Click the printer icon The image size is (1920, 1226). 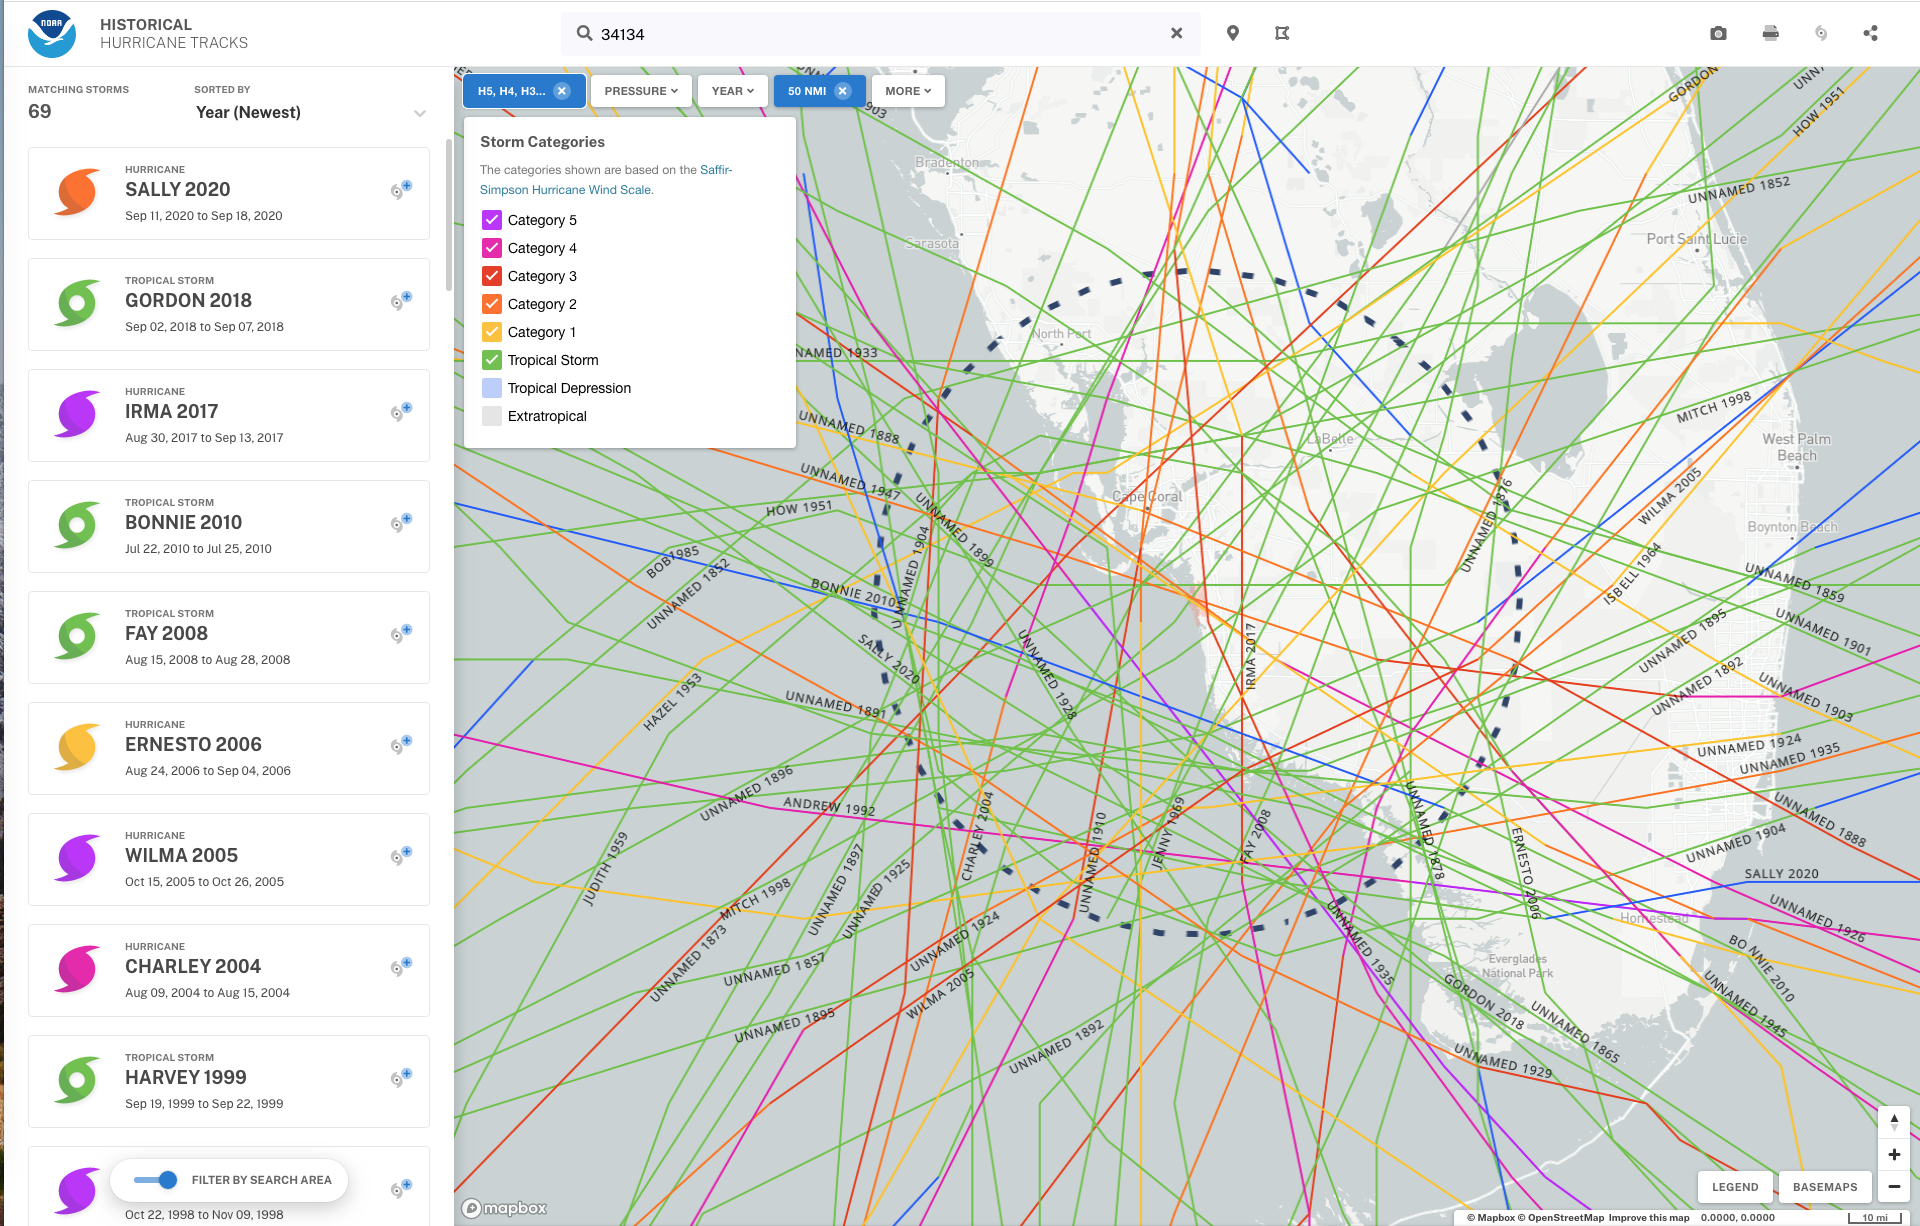tap(1770, 33)
